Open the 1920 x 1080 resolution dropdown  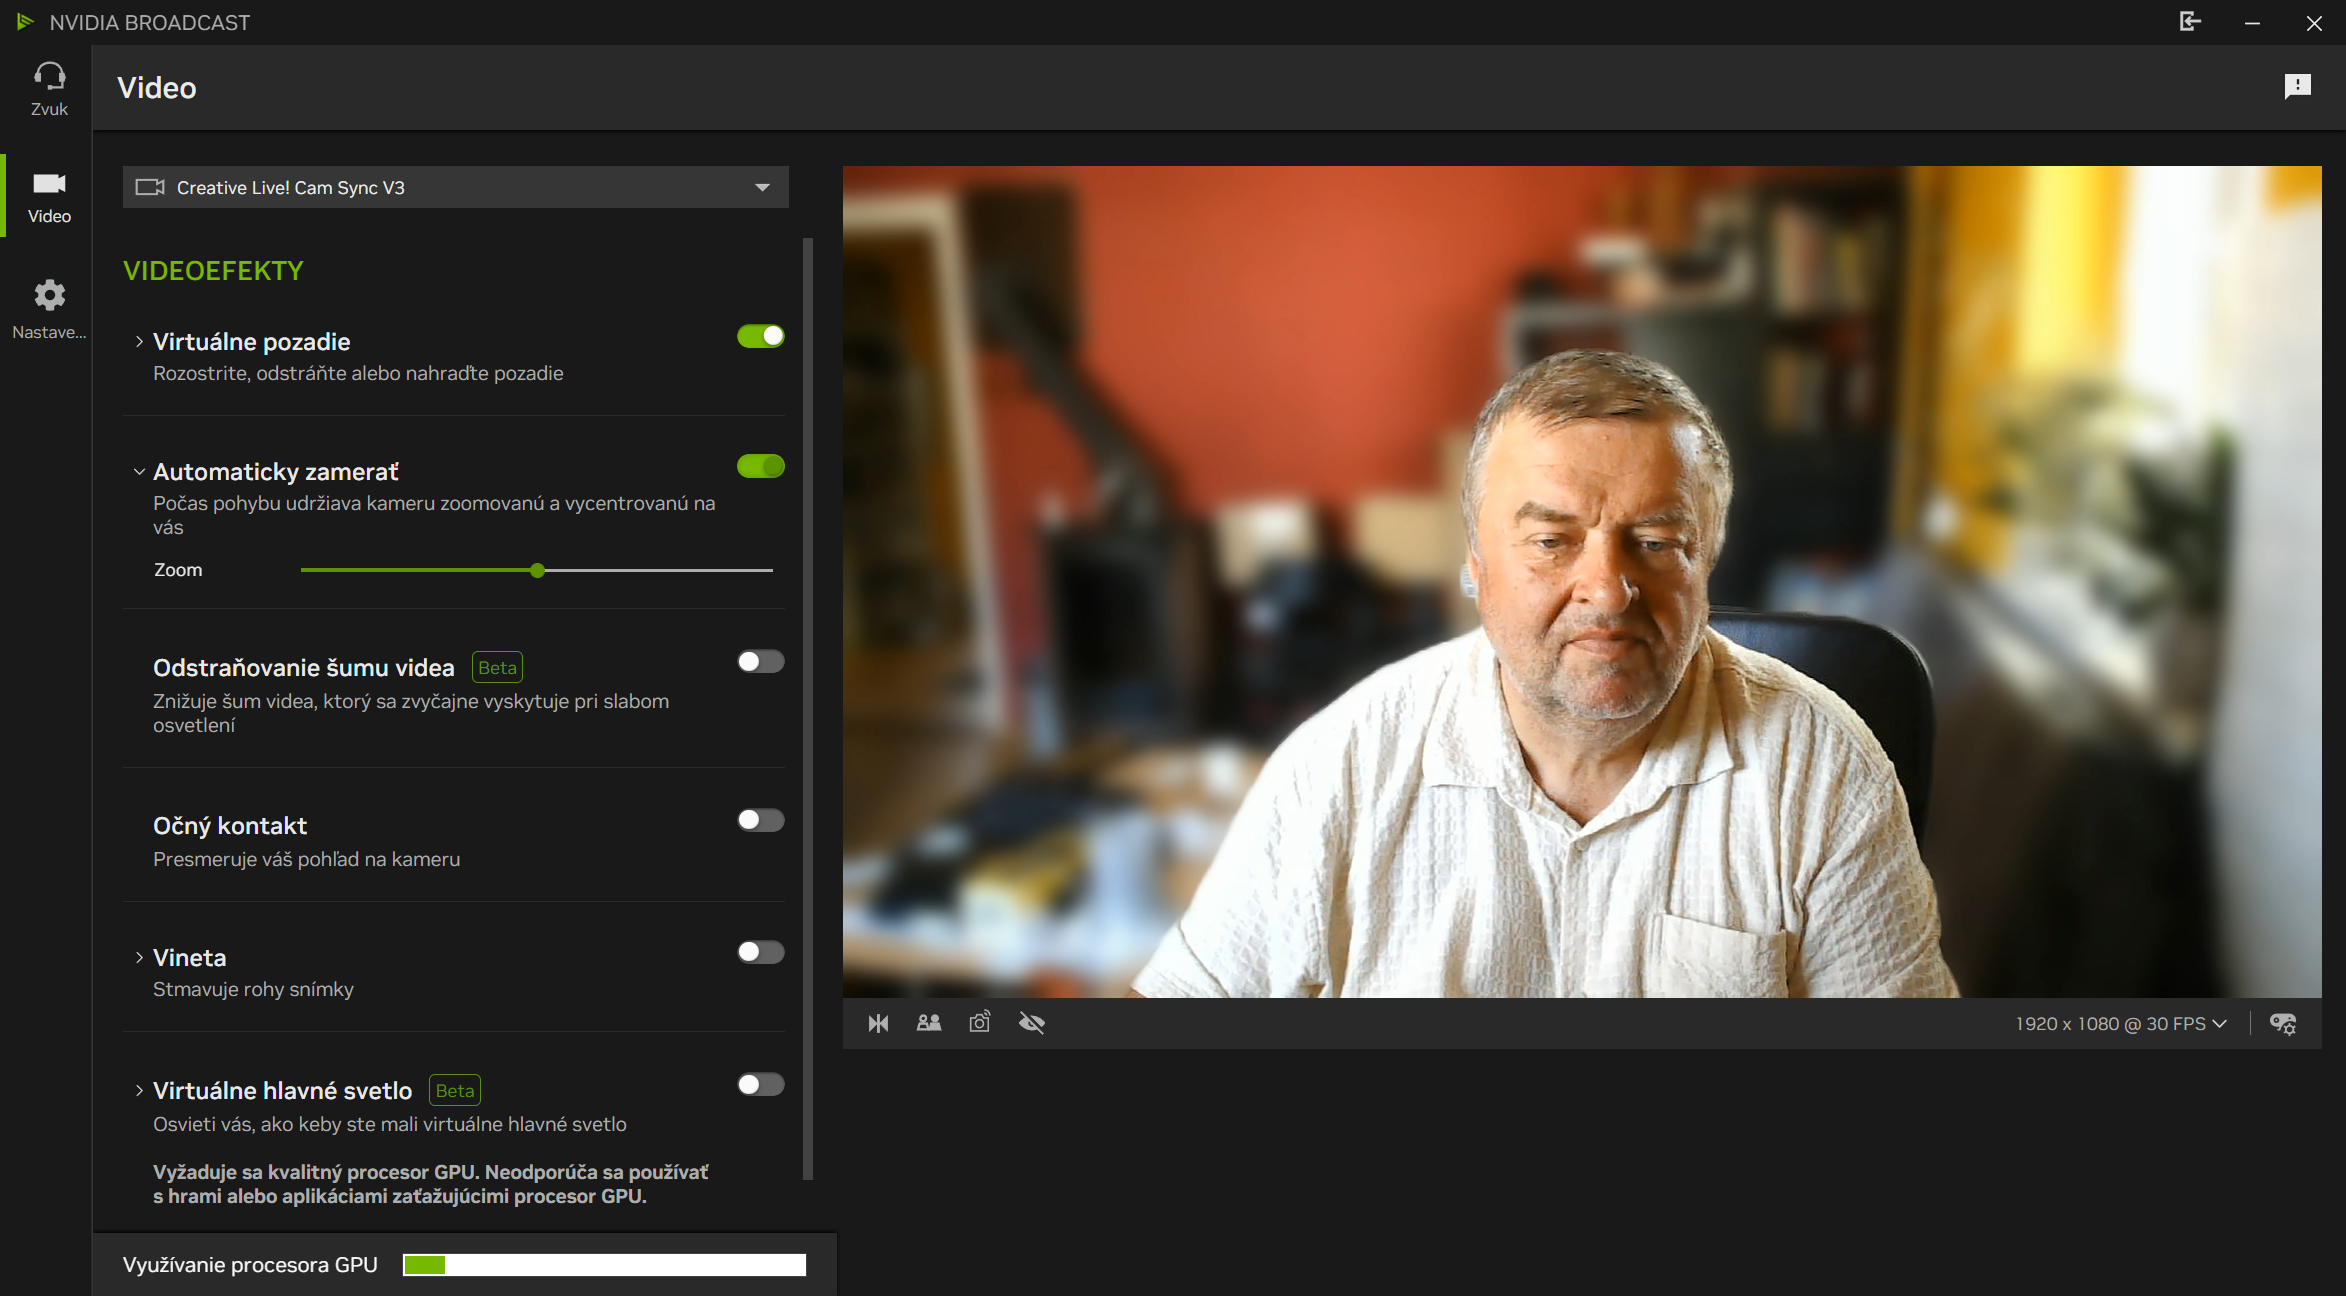click(2120, 1024)
